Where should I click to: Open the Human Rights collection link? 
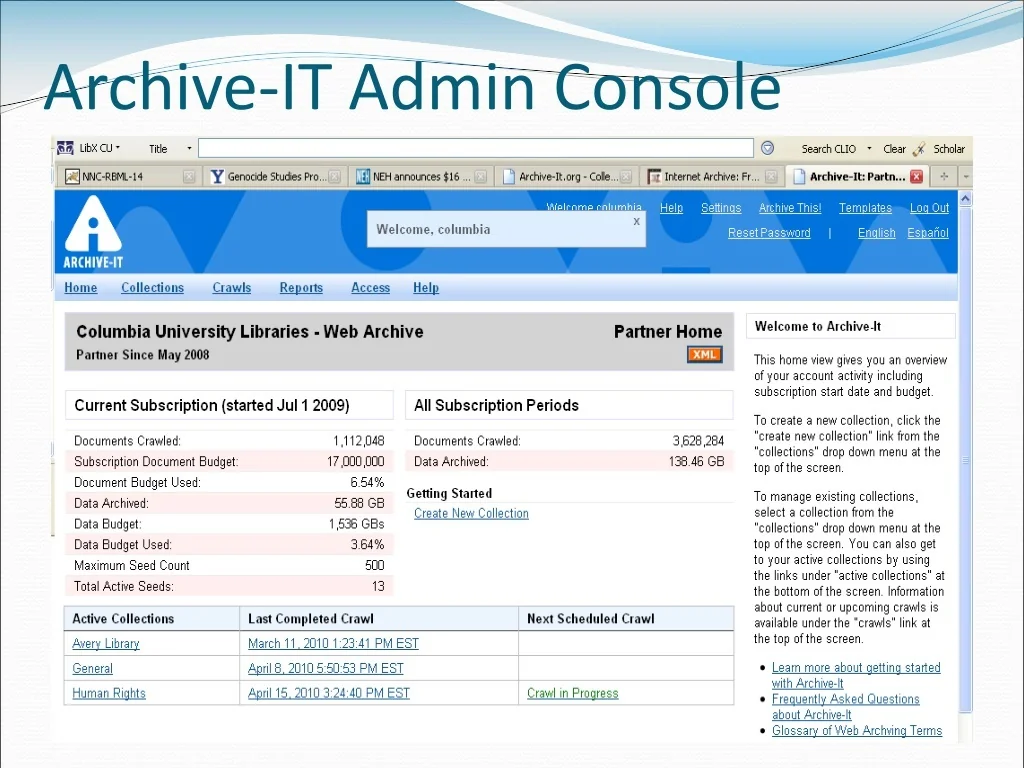[109, 694]
